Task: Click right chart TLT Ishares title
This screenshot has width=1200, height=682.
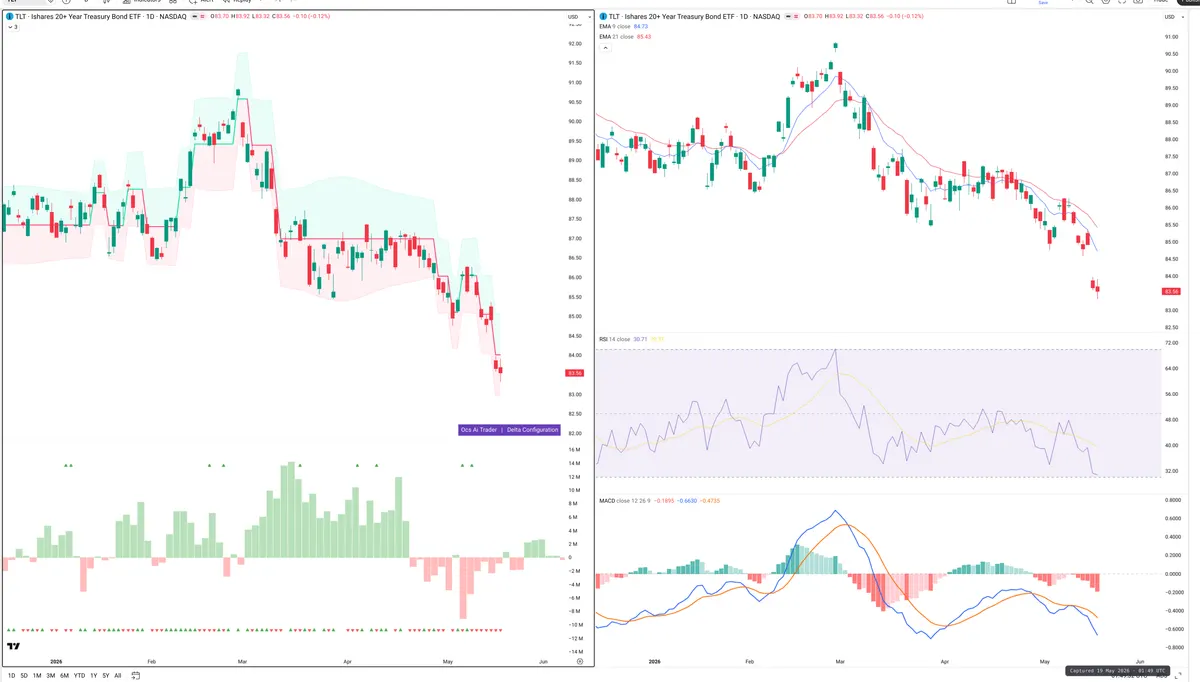Action: pyautogui.click(x=694, y=16)
